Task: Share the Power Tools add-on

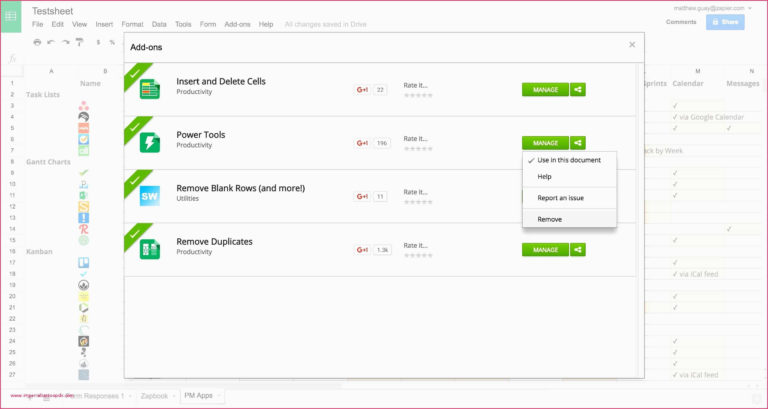Action: 578,143
